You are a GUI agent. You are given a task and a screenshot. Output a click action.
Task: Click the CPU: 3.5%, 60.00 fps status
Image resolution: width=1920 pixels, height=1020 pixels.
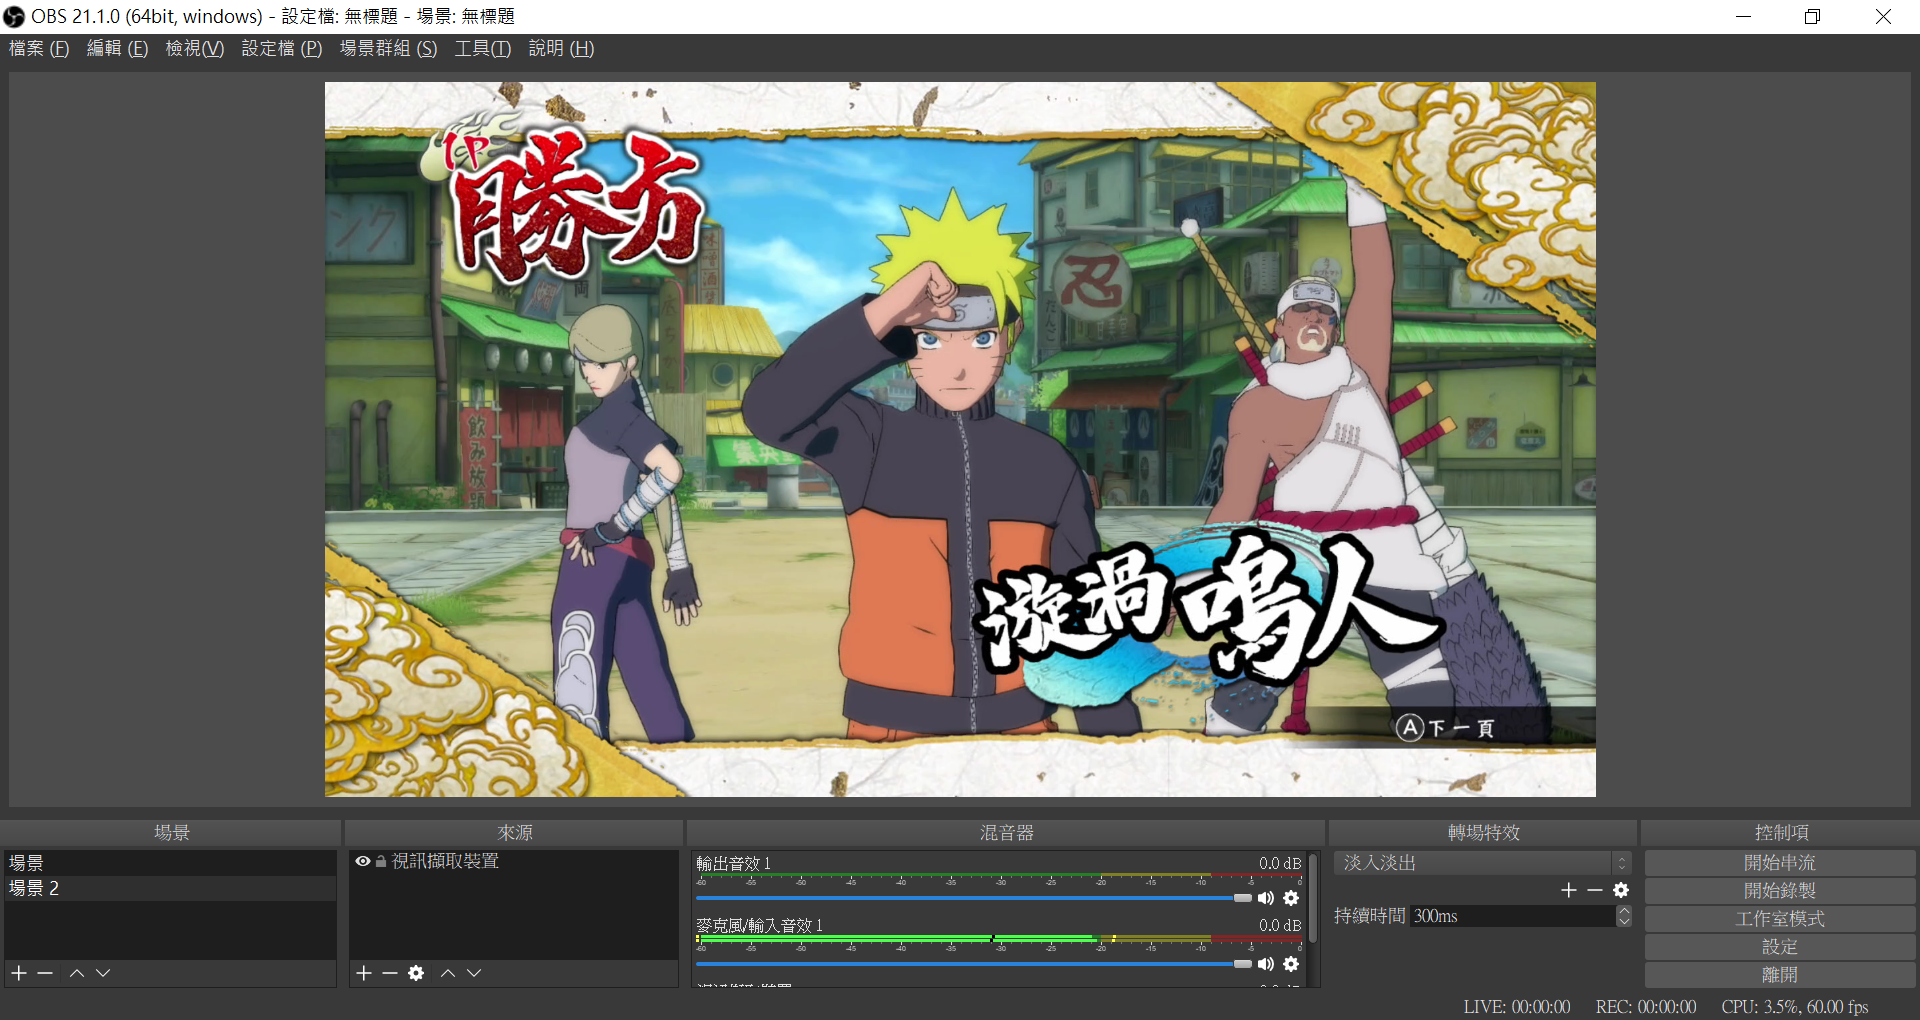[1795, 1006]
